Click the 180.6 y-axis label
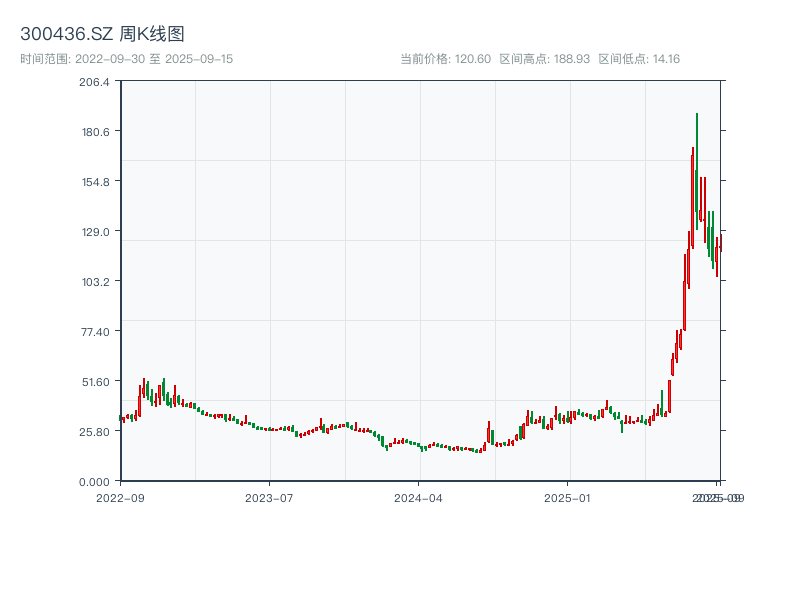 coord(96,132)
